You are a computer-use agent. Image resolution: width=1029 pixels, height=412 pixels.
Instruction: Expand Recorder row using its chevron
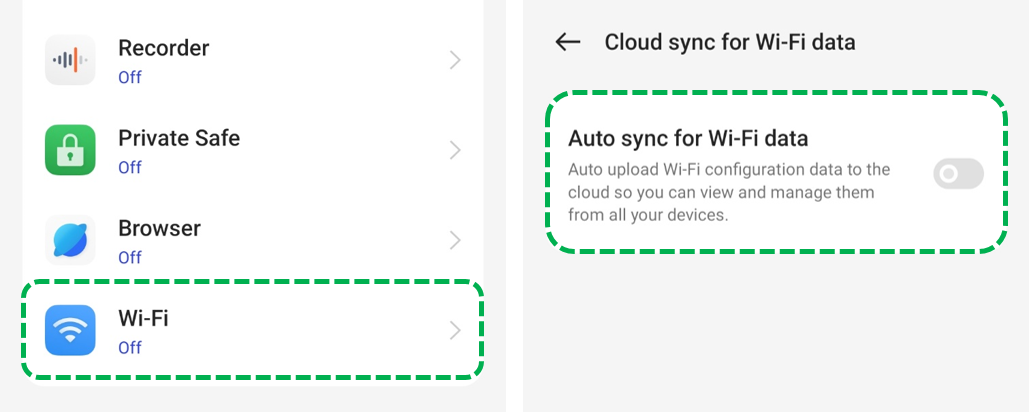point(455,60)
